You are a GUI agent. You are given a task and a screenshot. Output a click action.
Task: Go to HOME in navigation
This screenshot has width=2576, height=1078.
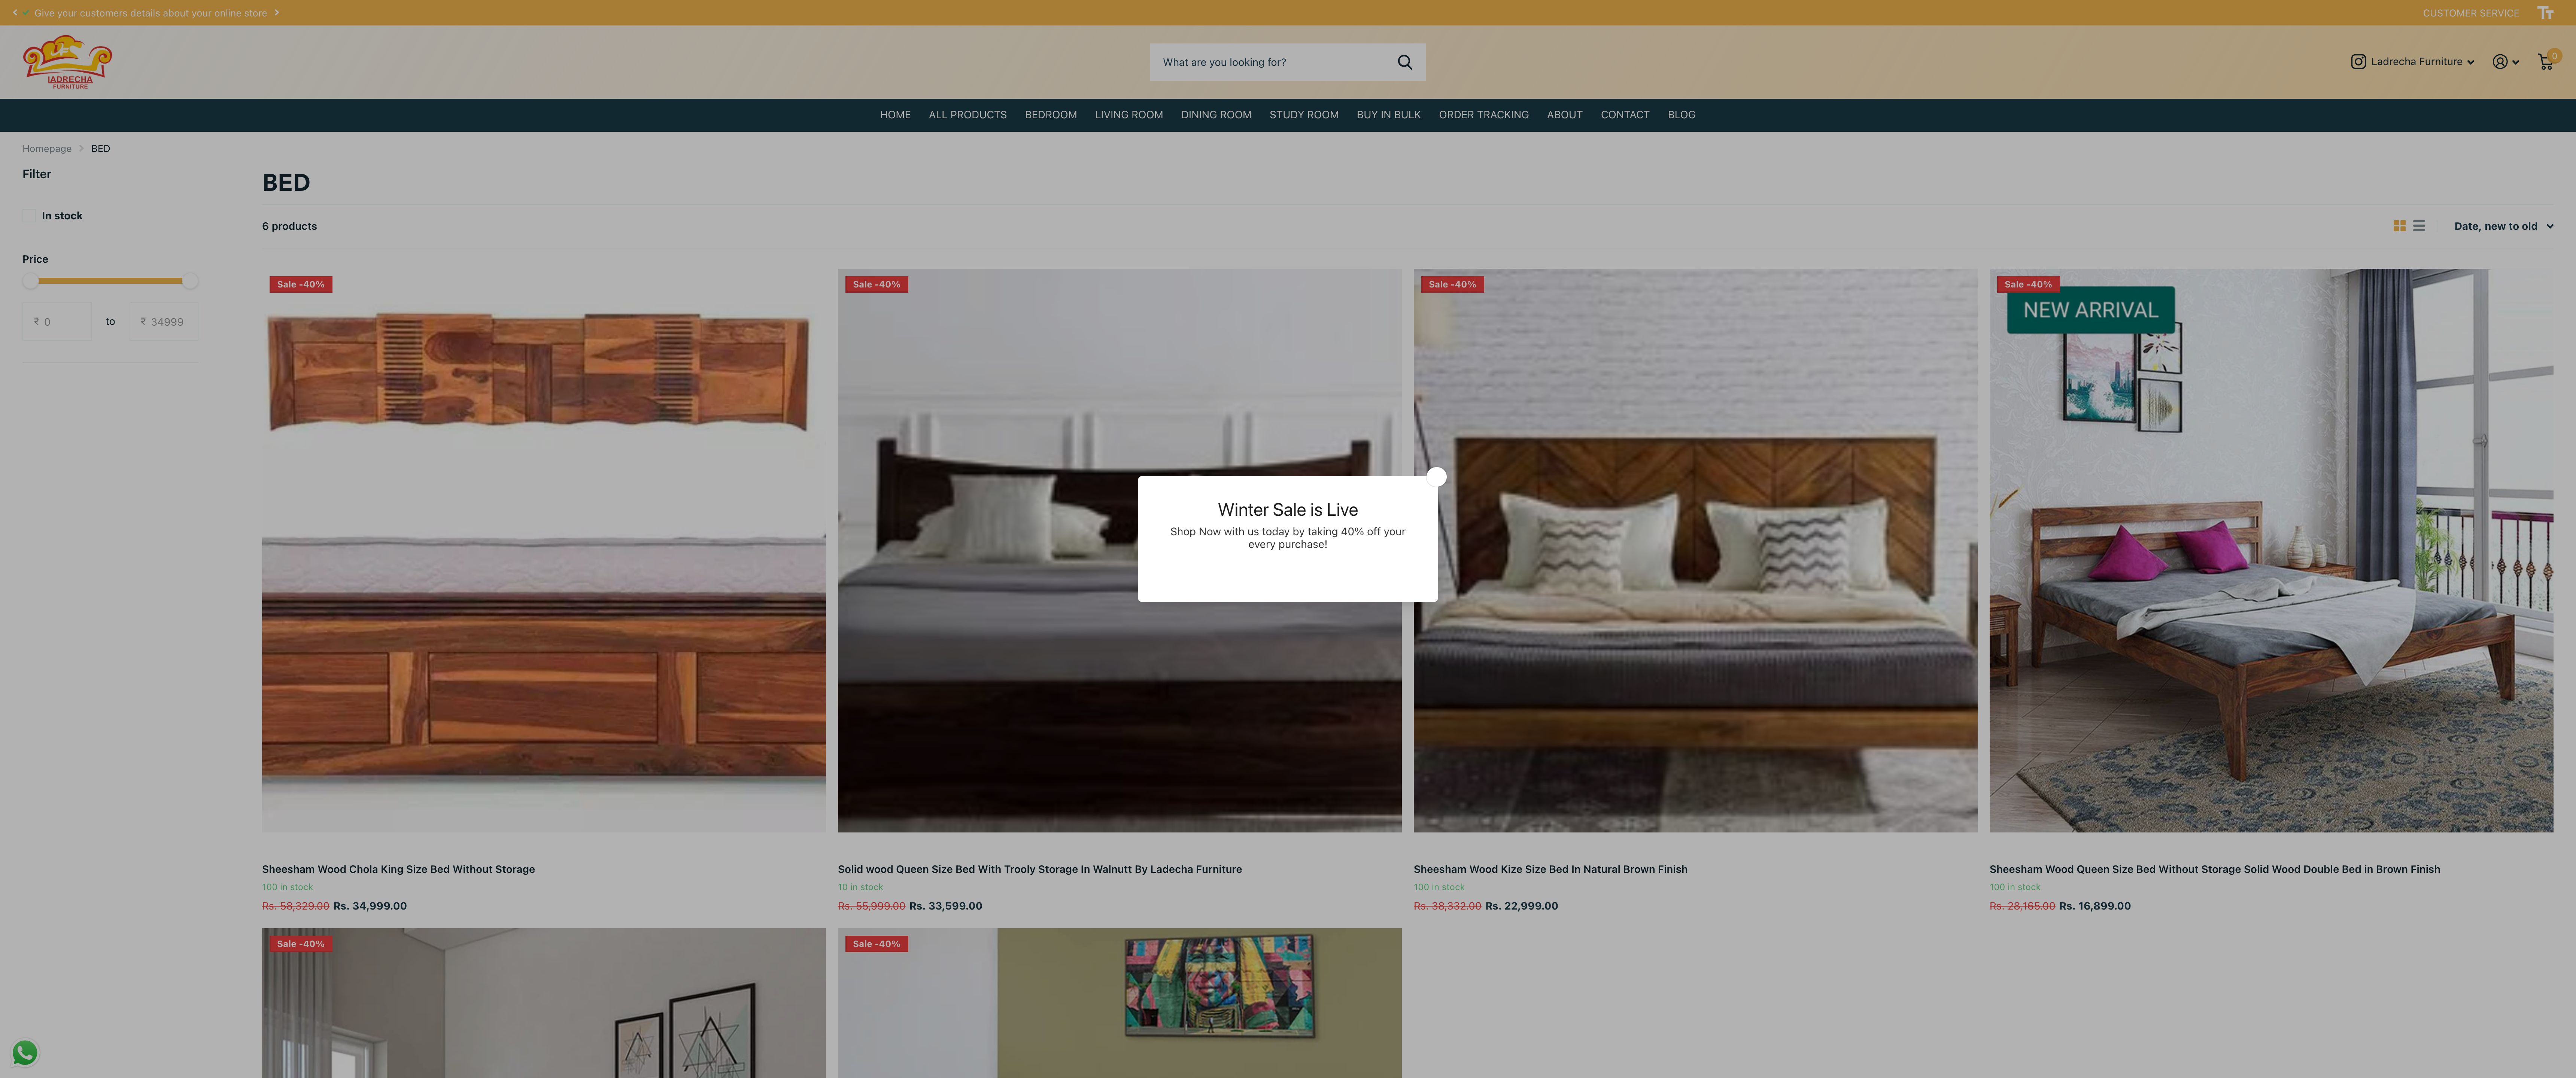(x=895, y=115)
